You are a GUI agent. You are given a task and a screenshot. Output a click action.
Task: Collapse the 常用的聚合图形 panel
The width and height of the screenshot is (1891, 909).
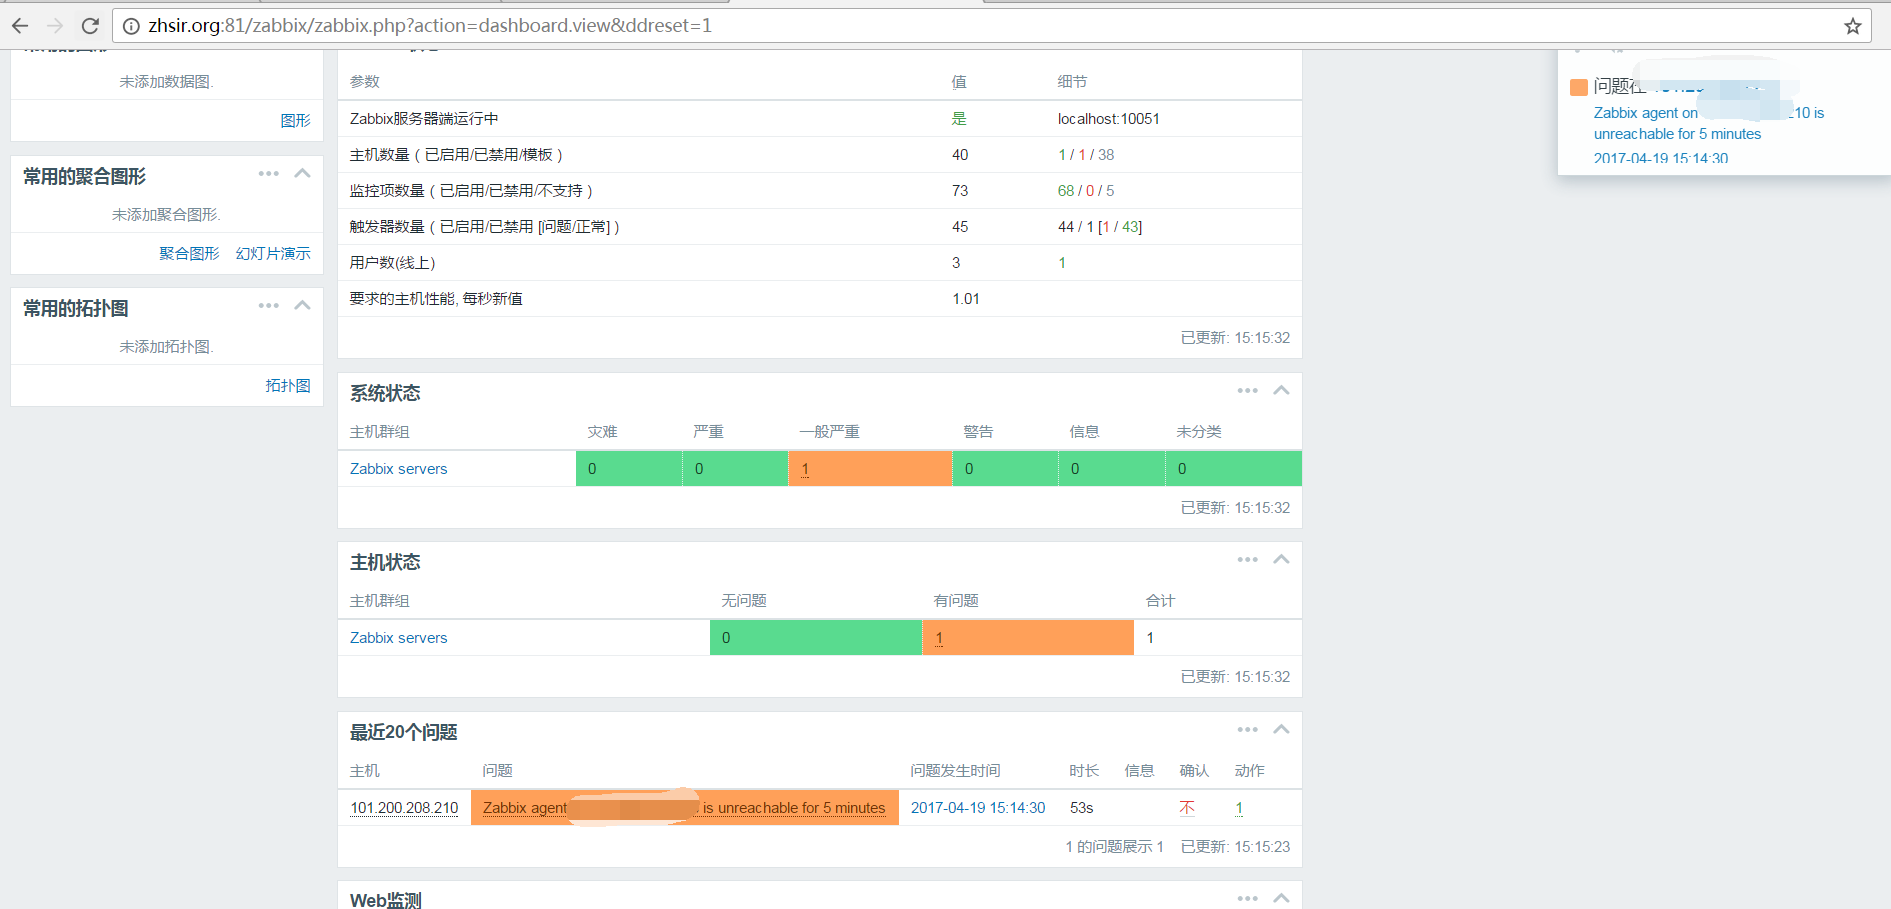(x=302, y=174)
